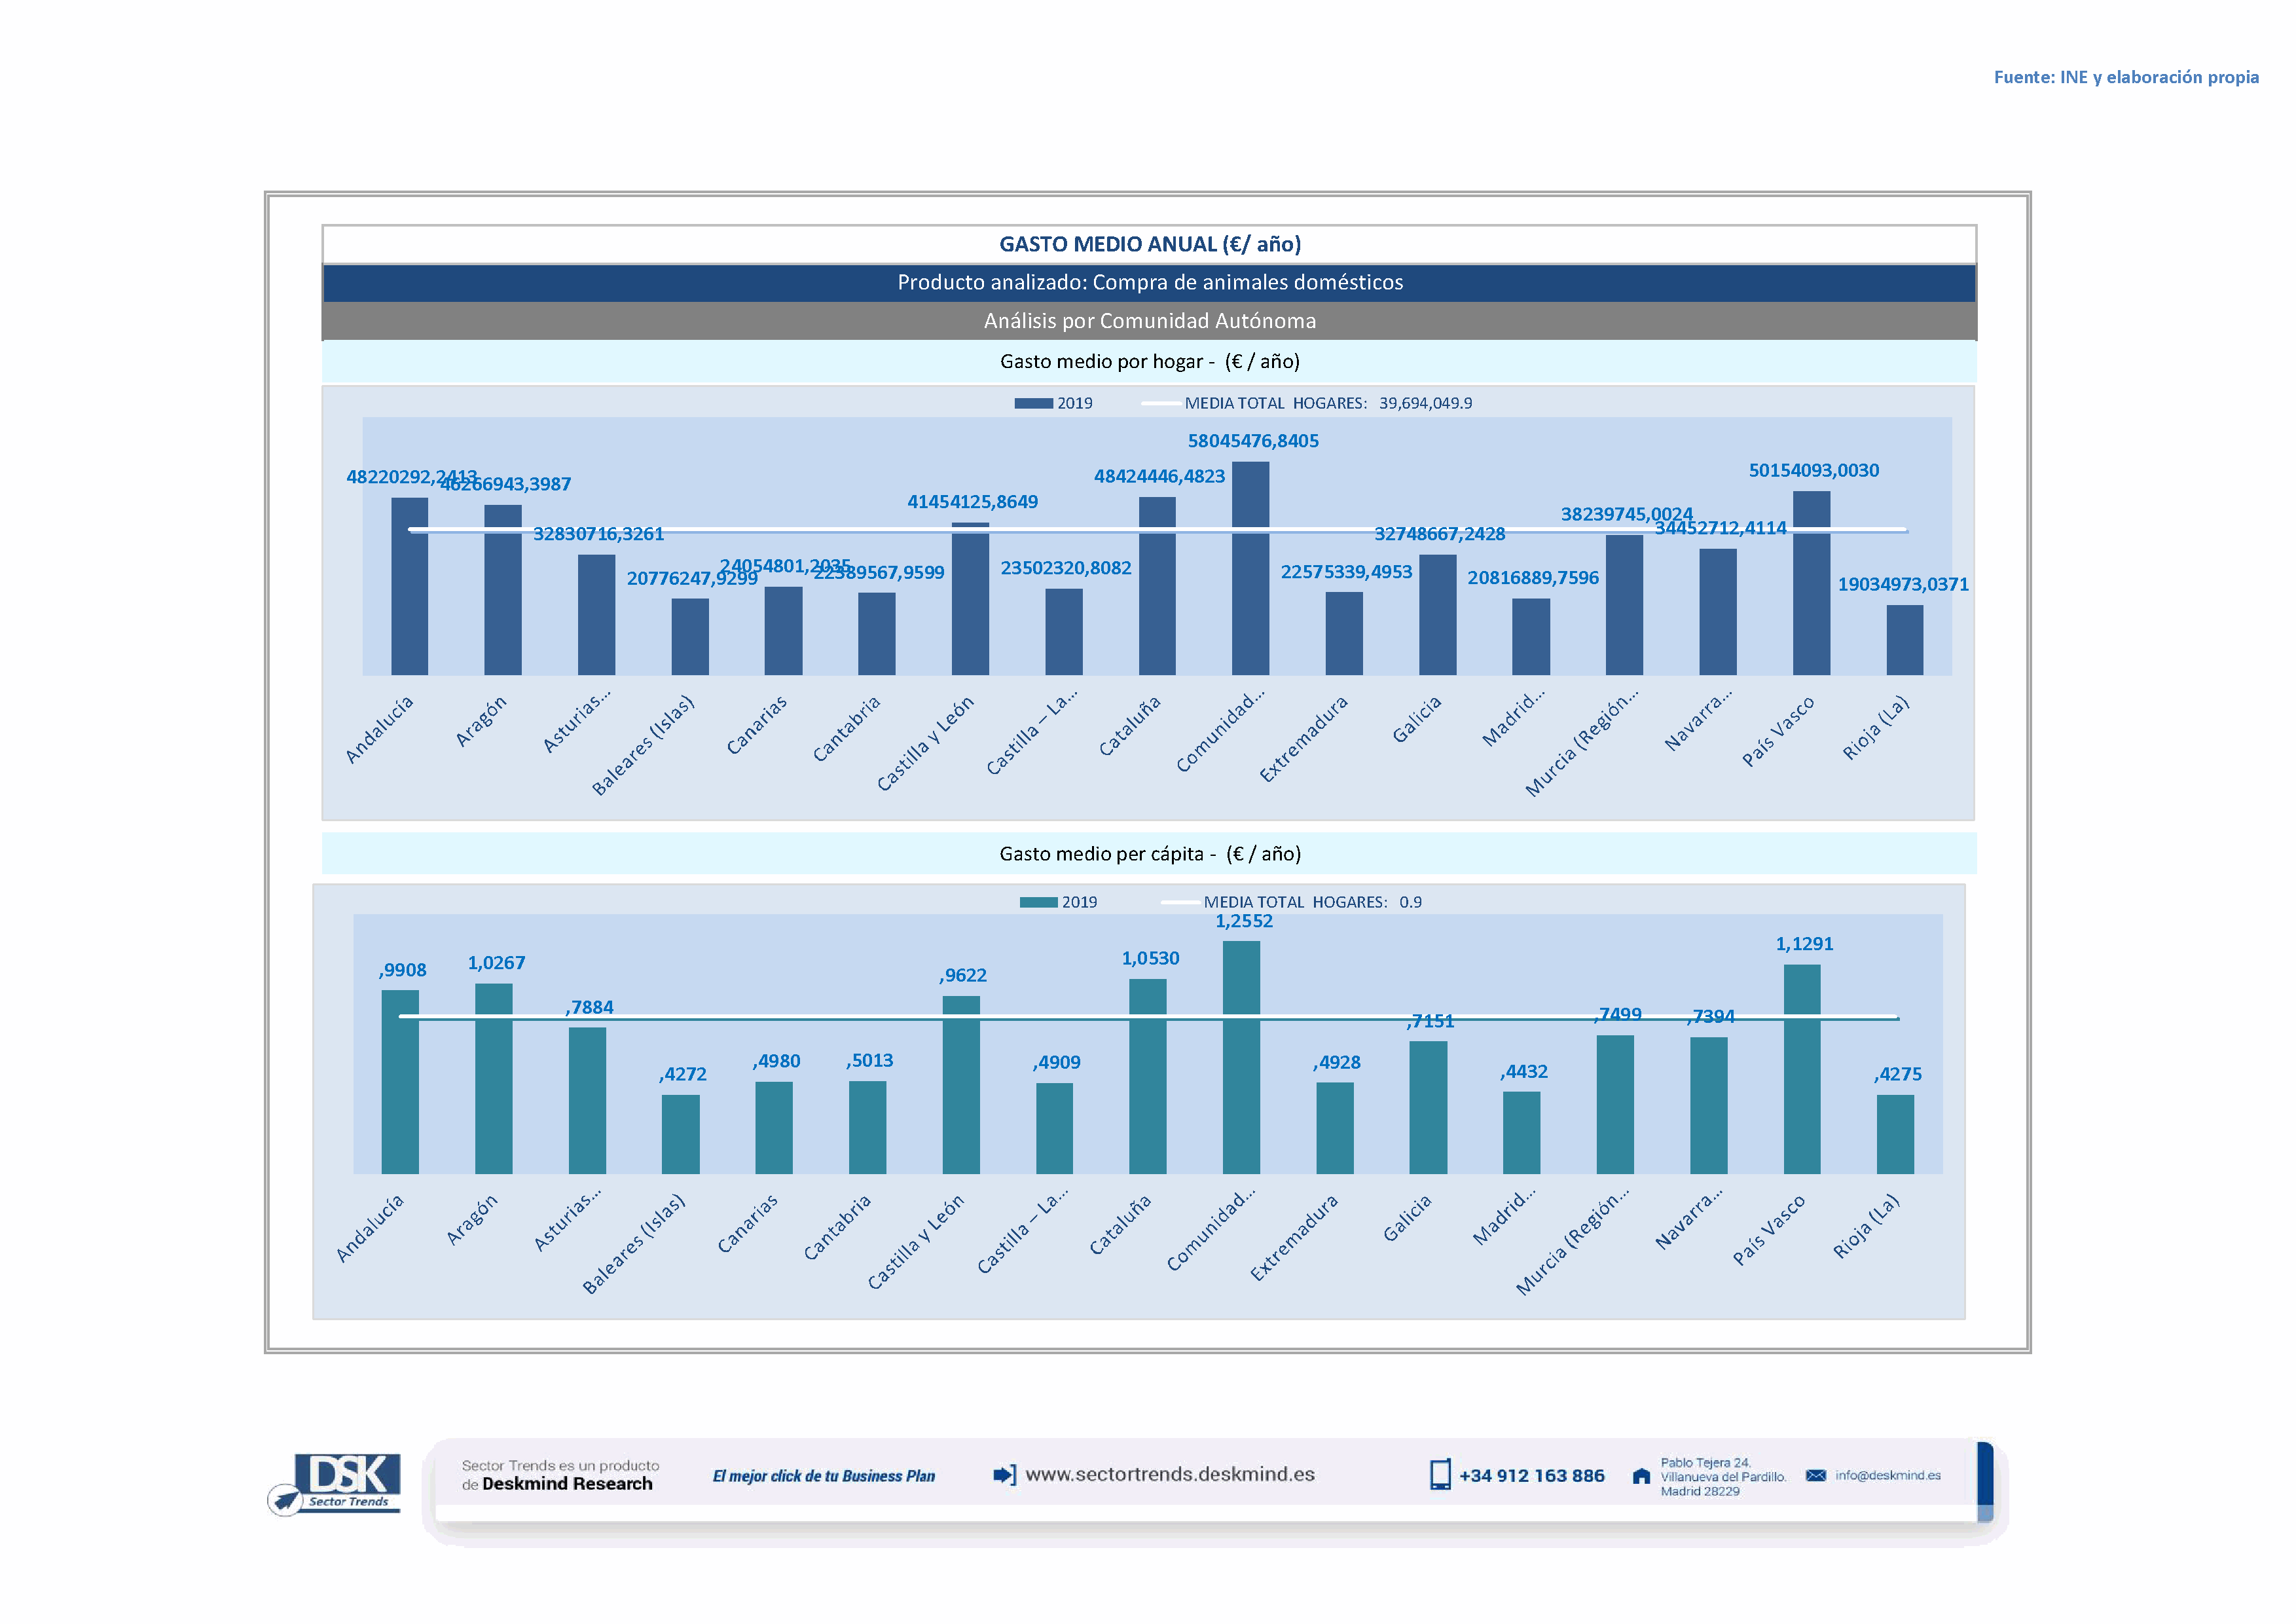Click the 'Análisis por Comunidad Autónoma' banner
Image resolution: width=2296 pixels, height=1624 pixels.
point(1149,321)
